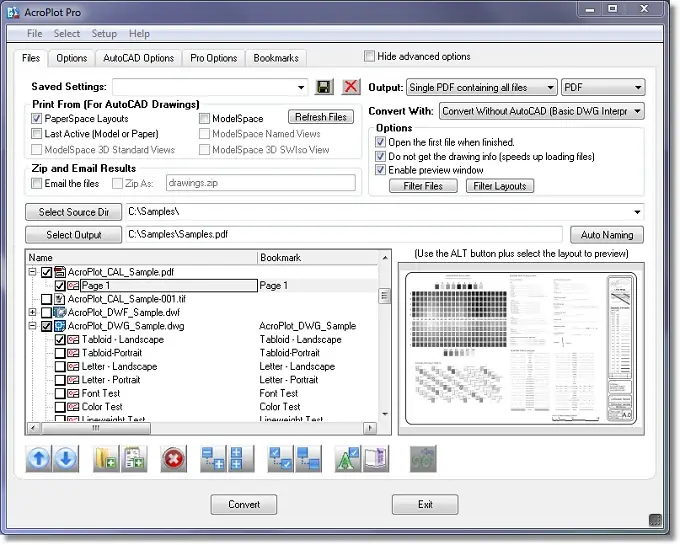Click the add folder icon
Image resolution: width=680 pixels, height=545 pixels.
pyautogui.click(x=106, y=458)
